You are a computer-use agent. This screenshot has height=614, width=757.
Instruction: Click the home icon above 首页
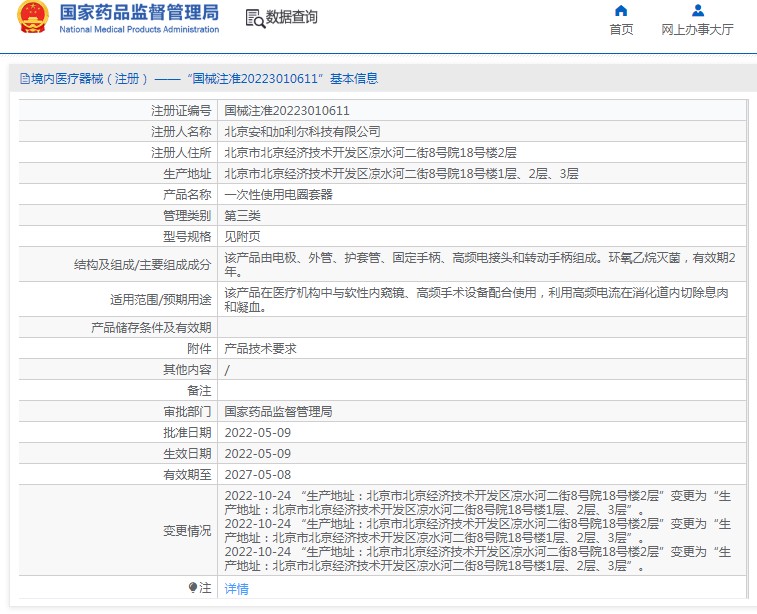[x=621, y=11]
